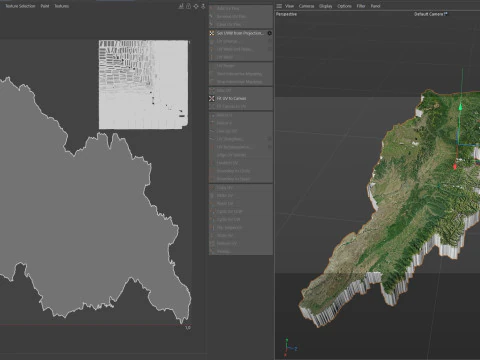Click the viewport hamburger menu icon

(x=279, y=6)
